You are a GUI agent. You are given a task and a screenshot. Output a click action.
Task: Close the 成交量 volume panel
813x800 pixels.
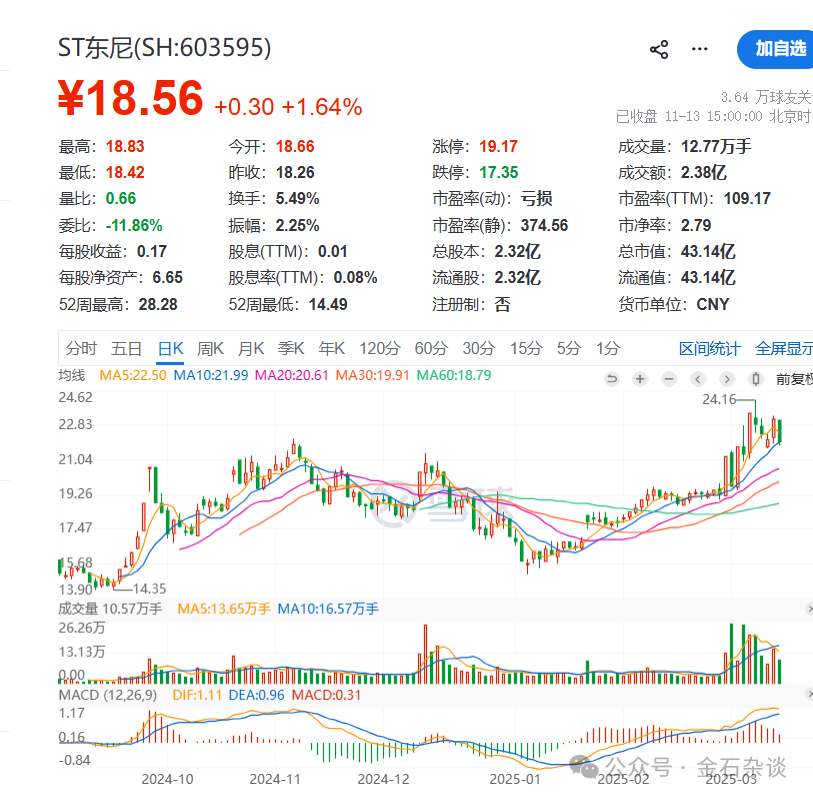[809, 608]
